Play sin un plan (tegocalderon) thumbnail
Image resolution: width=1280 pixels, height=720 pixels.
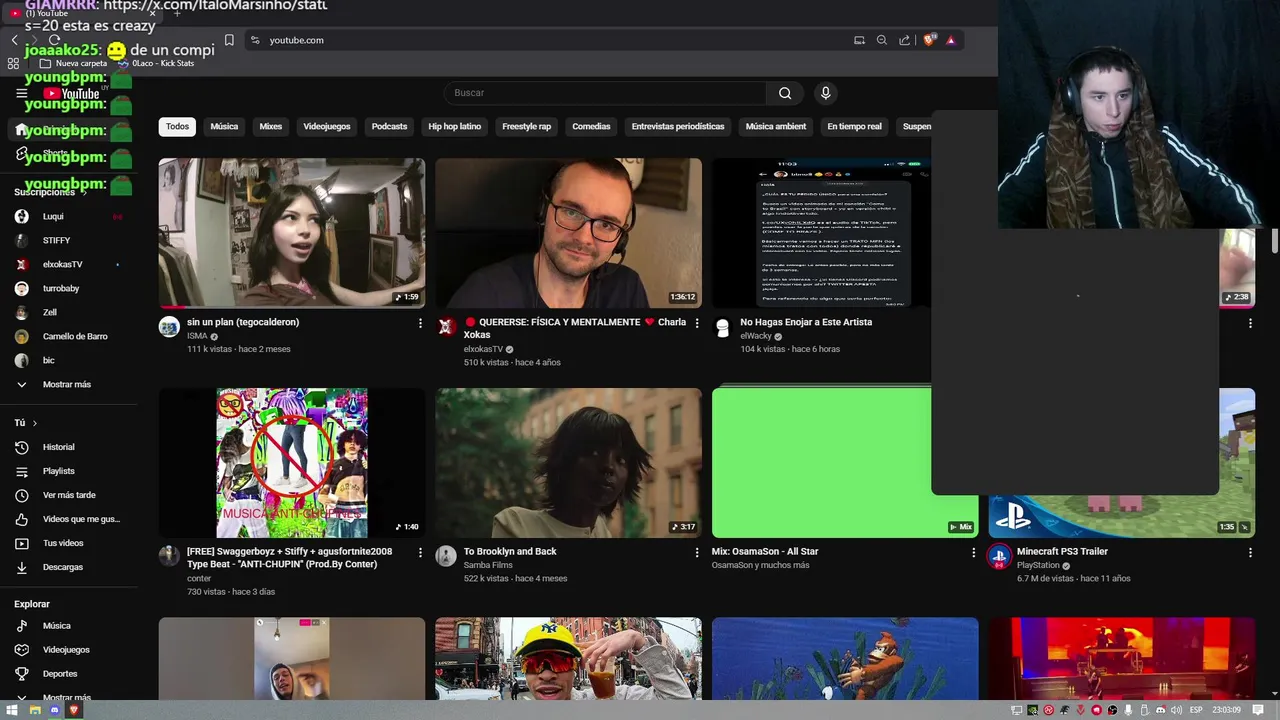tap(291, 233)
